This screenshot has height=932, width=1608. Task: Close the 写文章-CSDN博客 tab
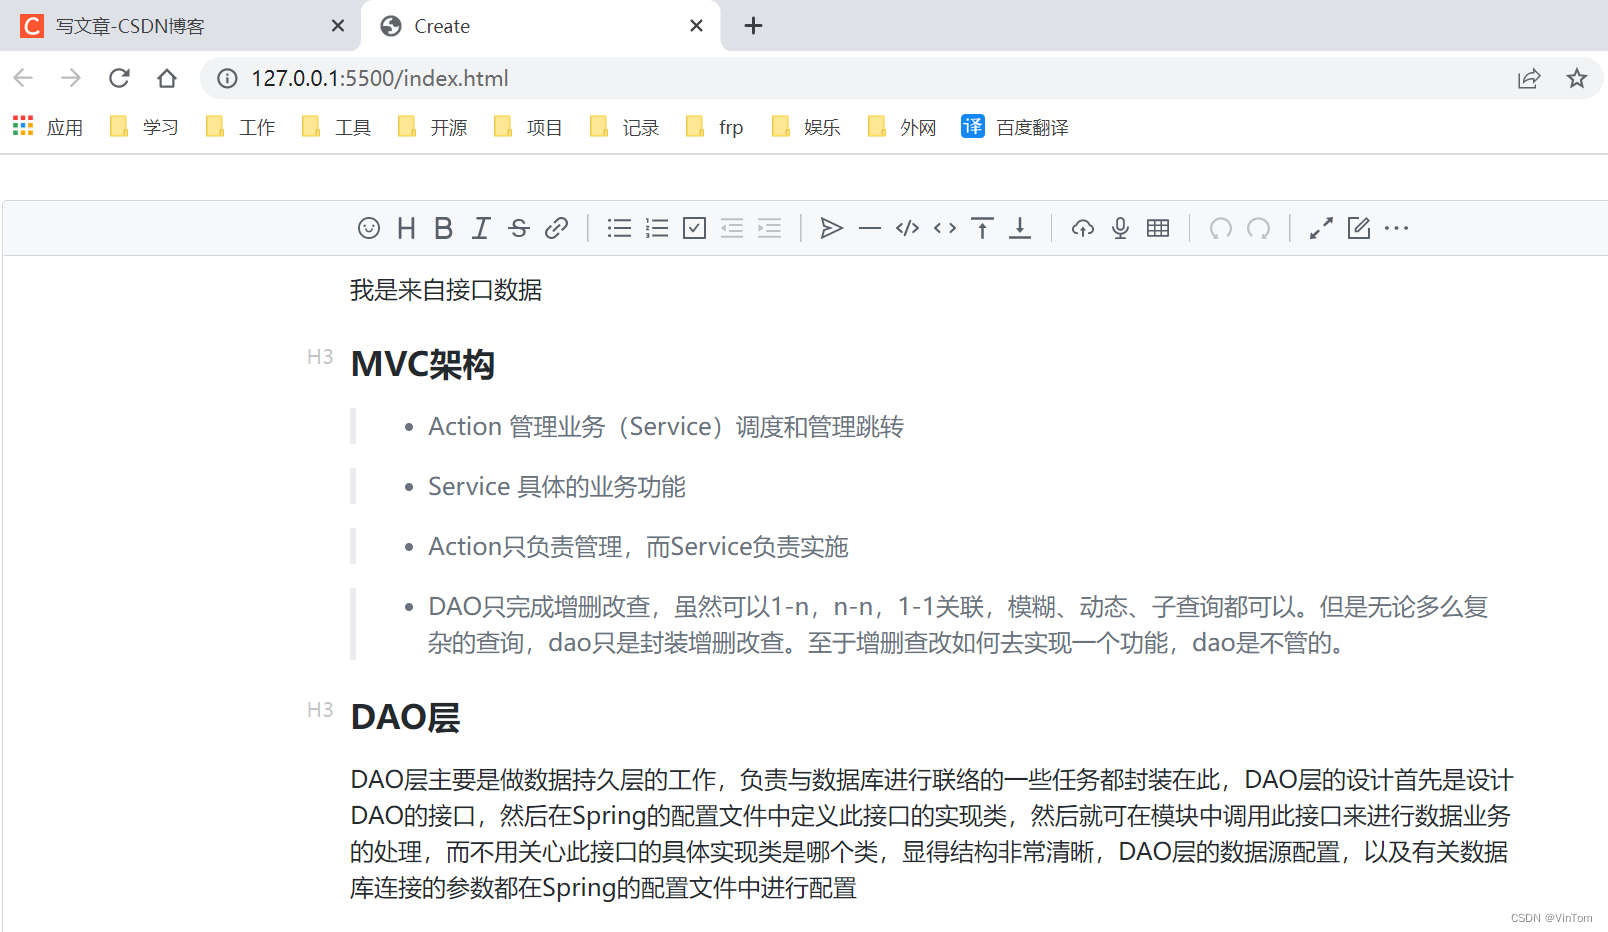(338, 26)
